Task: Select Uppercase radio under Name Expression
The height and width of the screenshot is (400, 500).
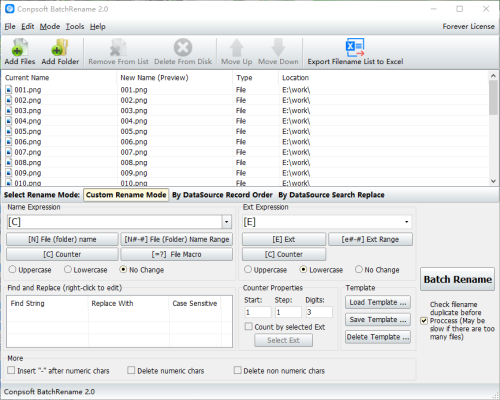Action: click(x=12, y=269)
